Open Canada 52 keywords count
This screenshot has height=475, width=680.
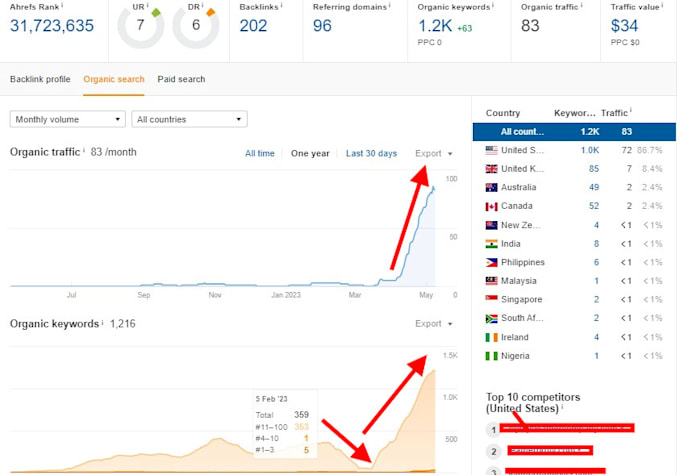[594, 206]
